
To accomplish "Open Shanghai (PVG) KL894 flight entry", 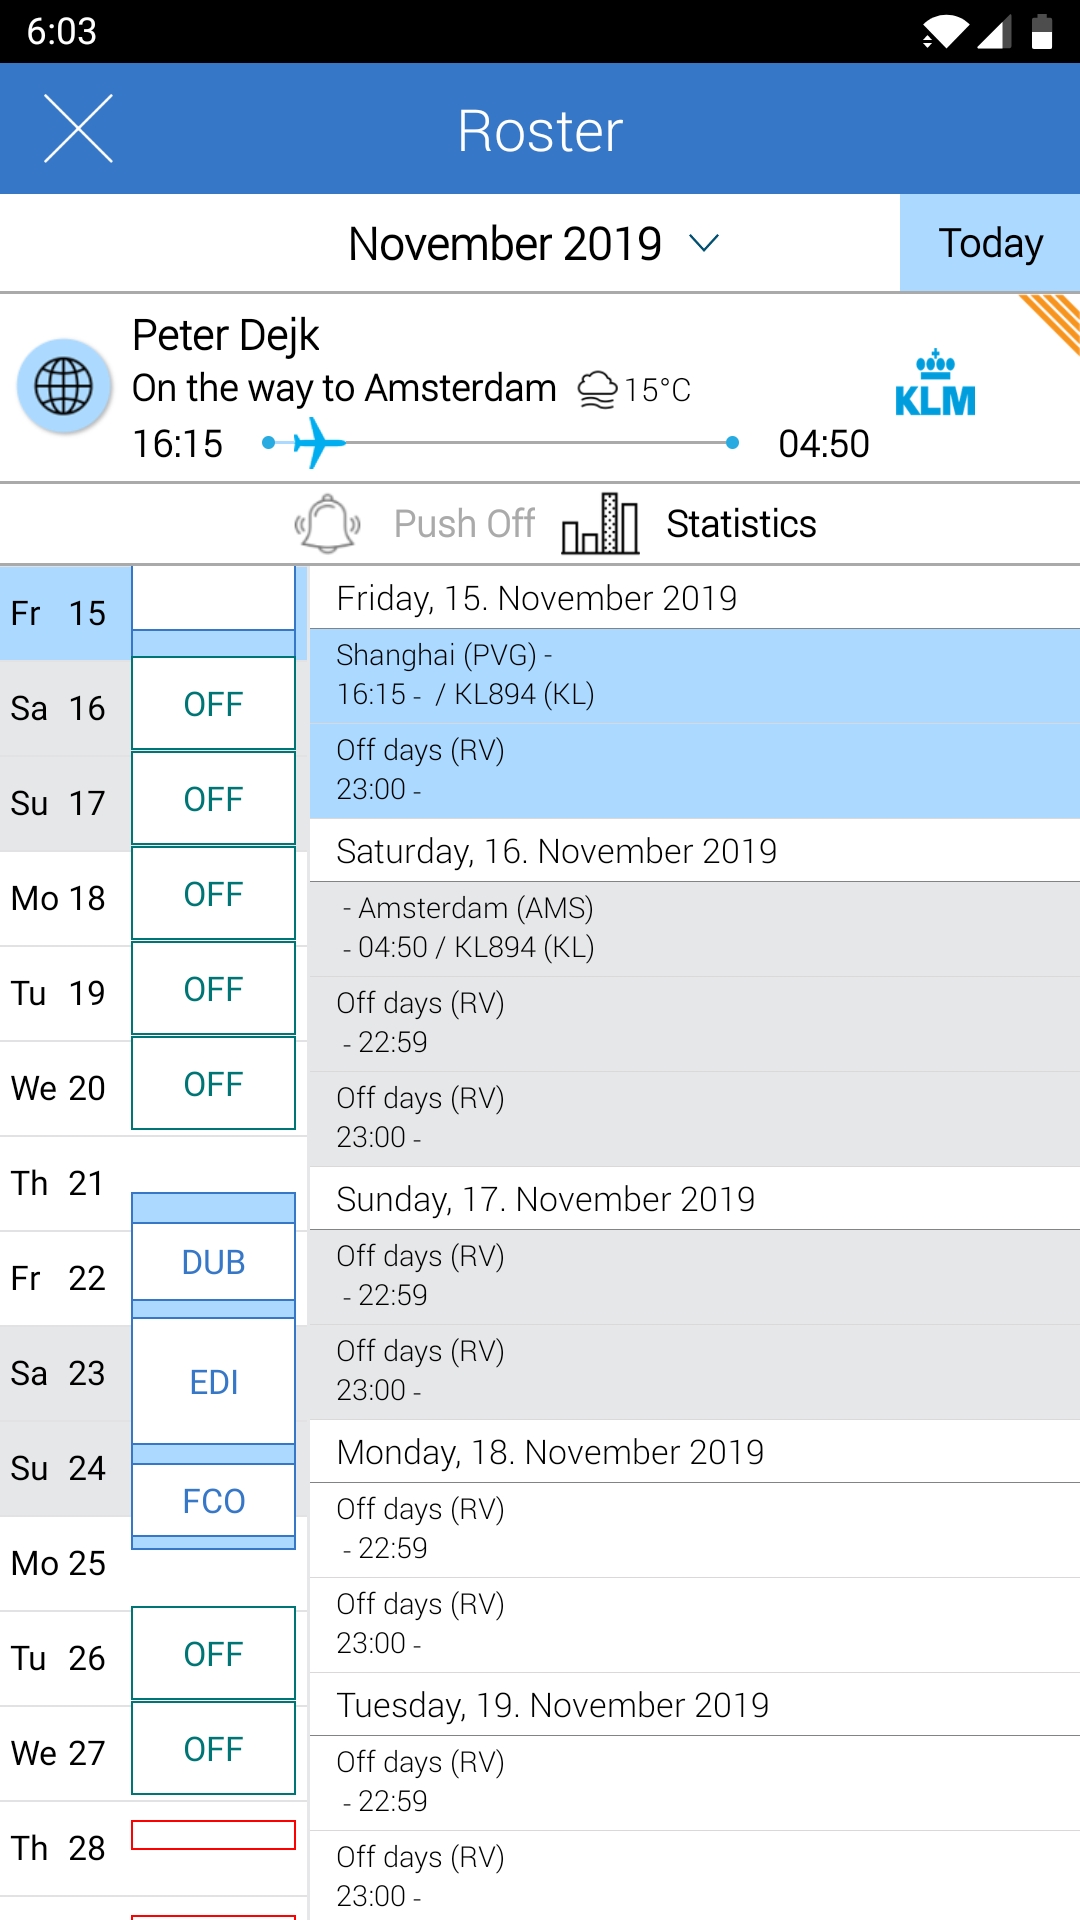I will [694, 675].
